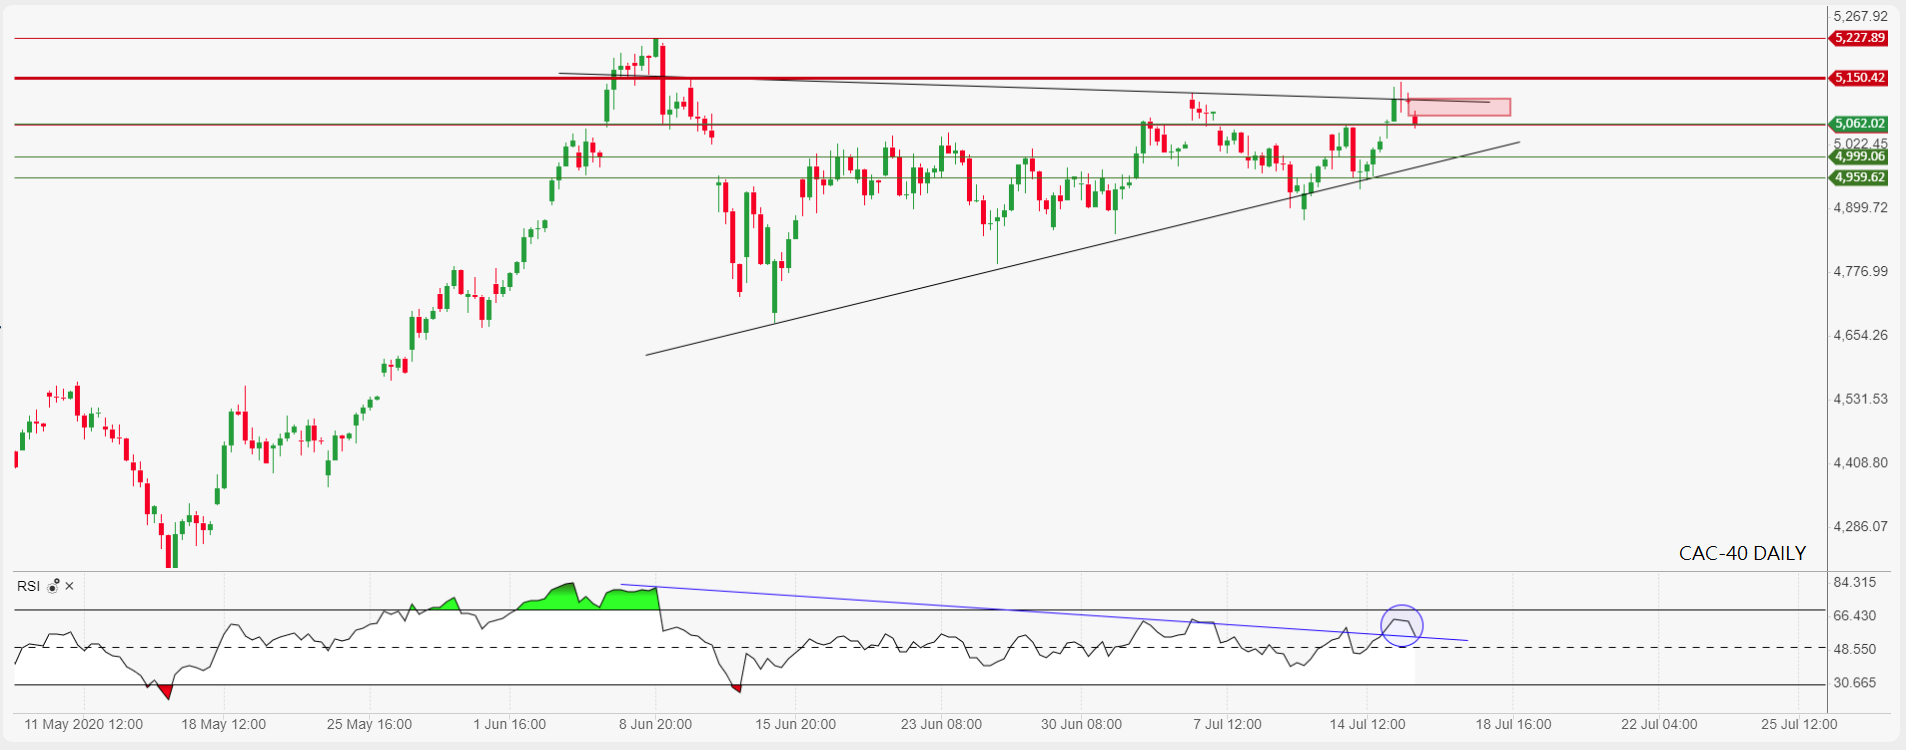The image size is (1906, 750).
Task: Click the 30 Jun 08:00 date label
Action: coord(1081,724)
